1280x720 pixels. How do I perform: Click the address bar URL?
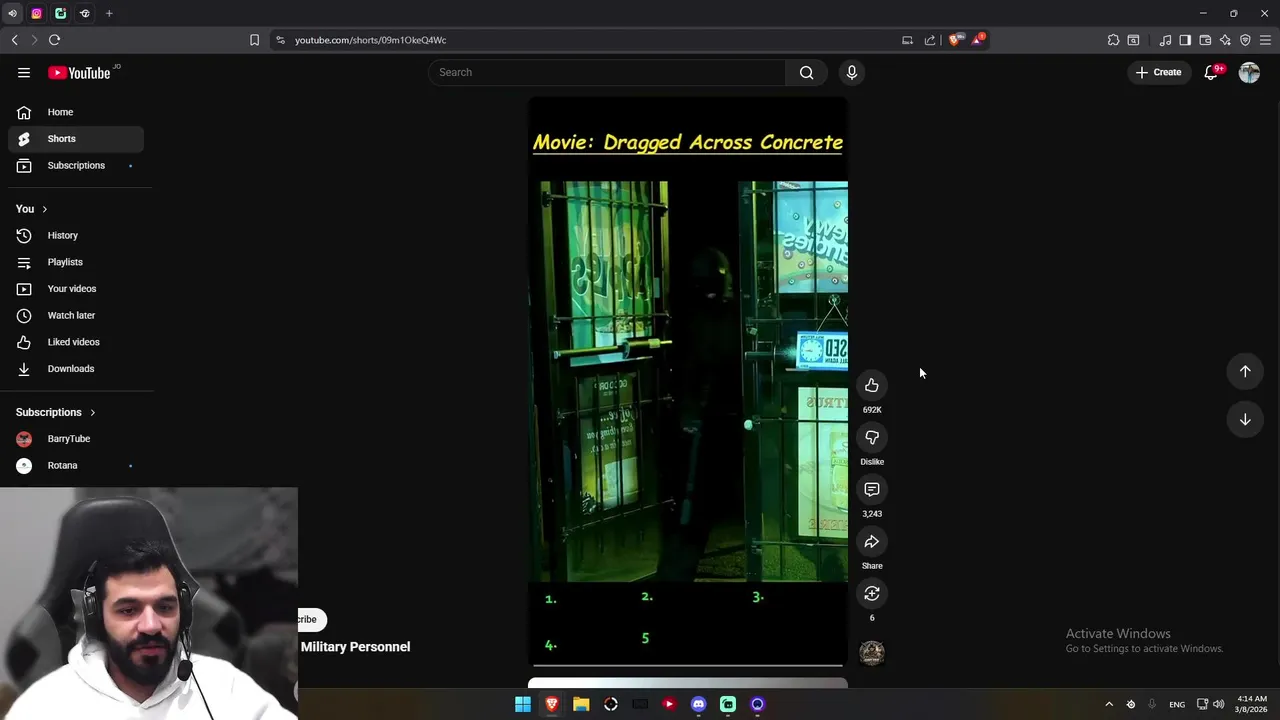coord(370,40)
